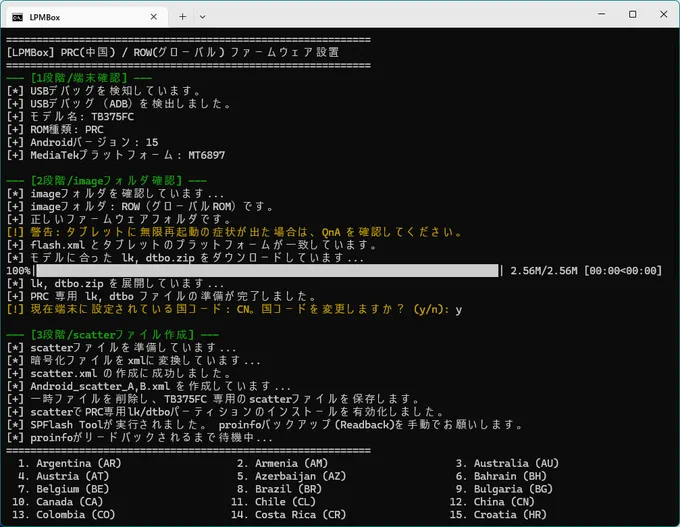Click the '2. Armenia (AM)' entry
The image size is (680, 527).
tap(282, 463)
